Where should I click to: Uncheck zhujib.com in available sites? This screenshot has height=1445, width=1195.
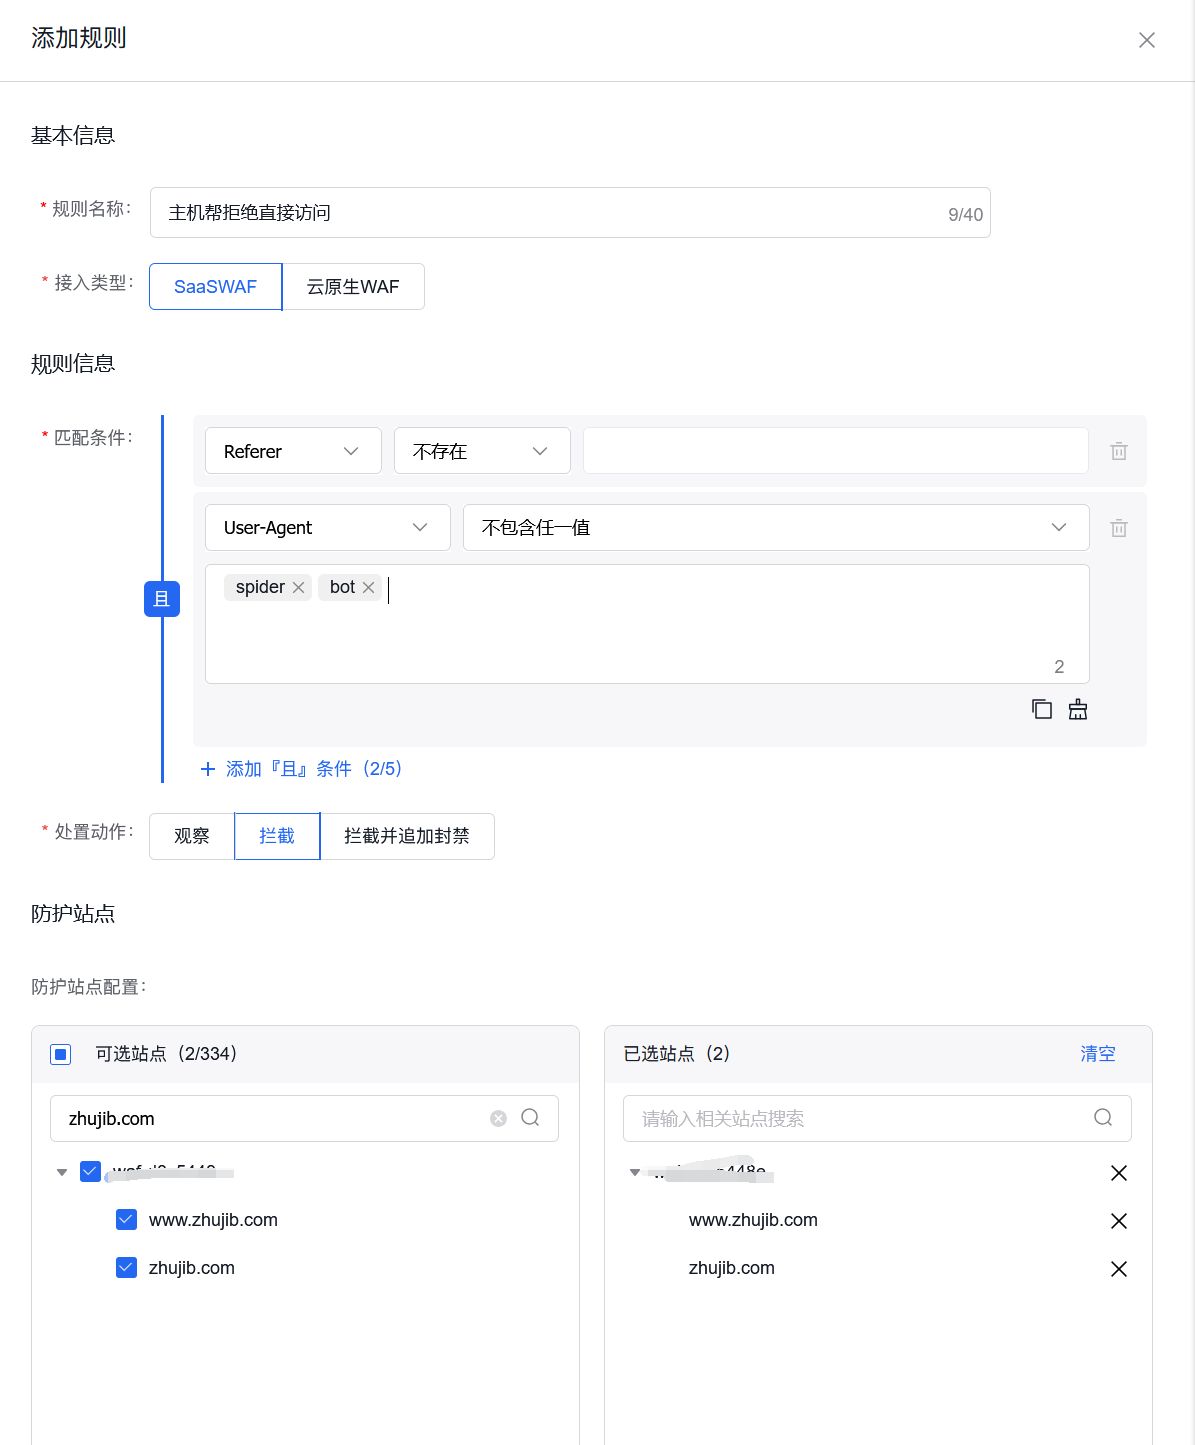point(127,1268)
